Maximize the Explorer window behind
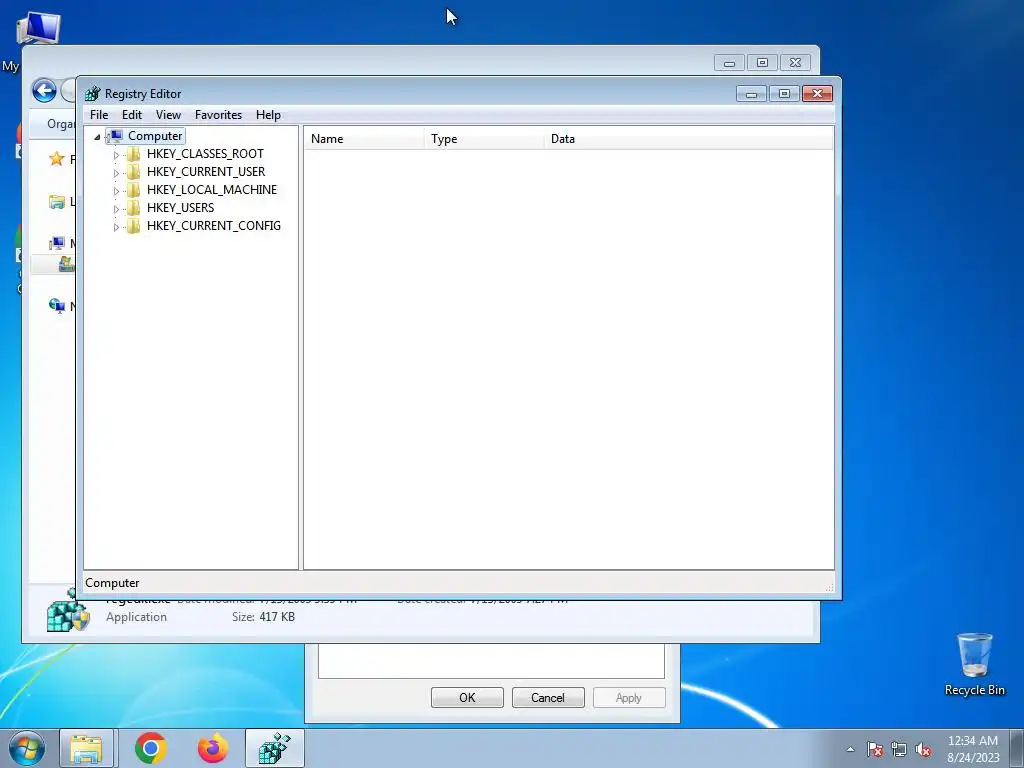 [x=762, y=63]
